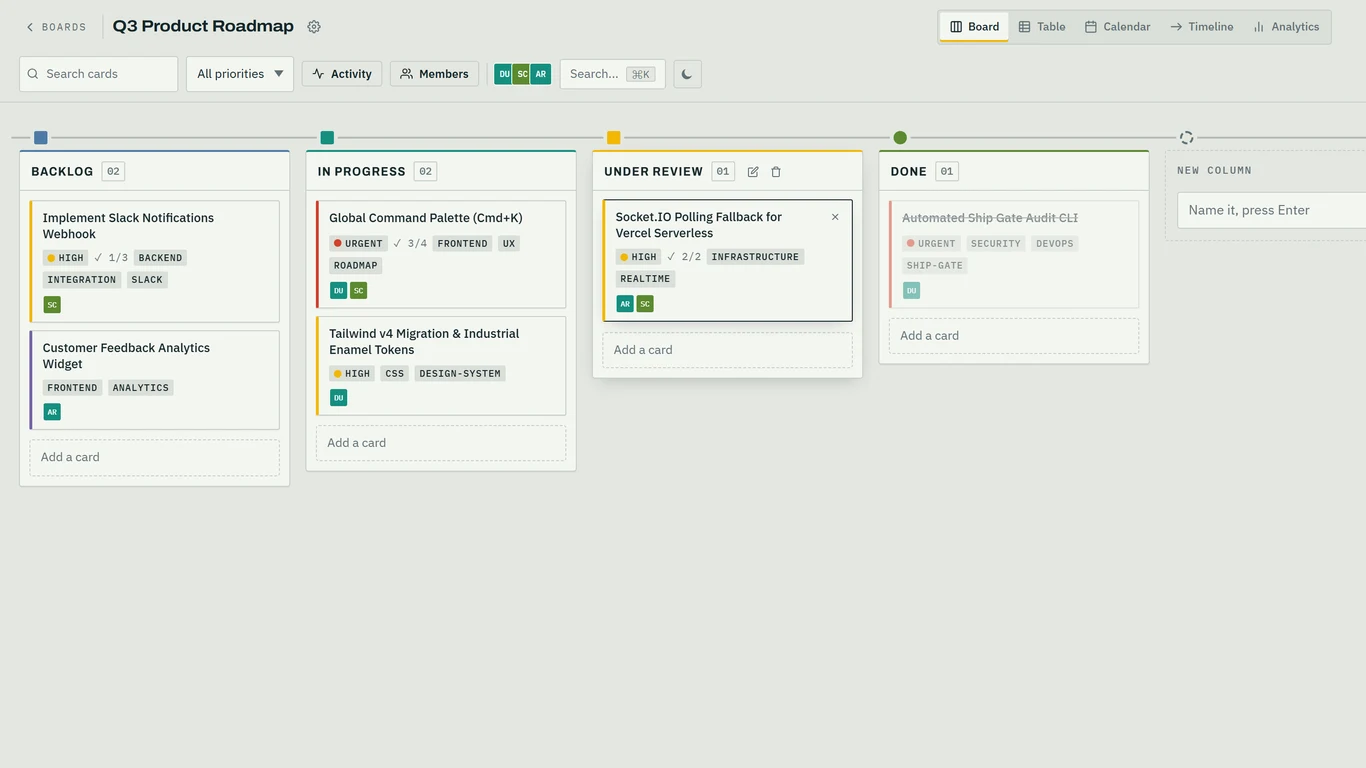Add a card to Under Review column
This screenshot has width=1366, height=768.
(x=728, y=350)
